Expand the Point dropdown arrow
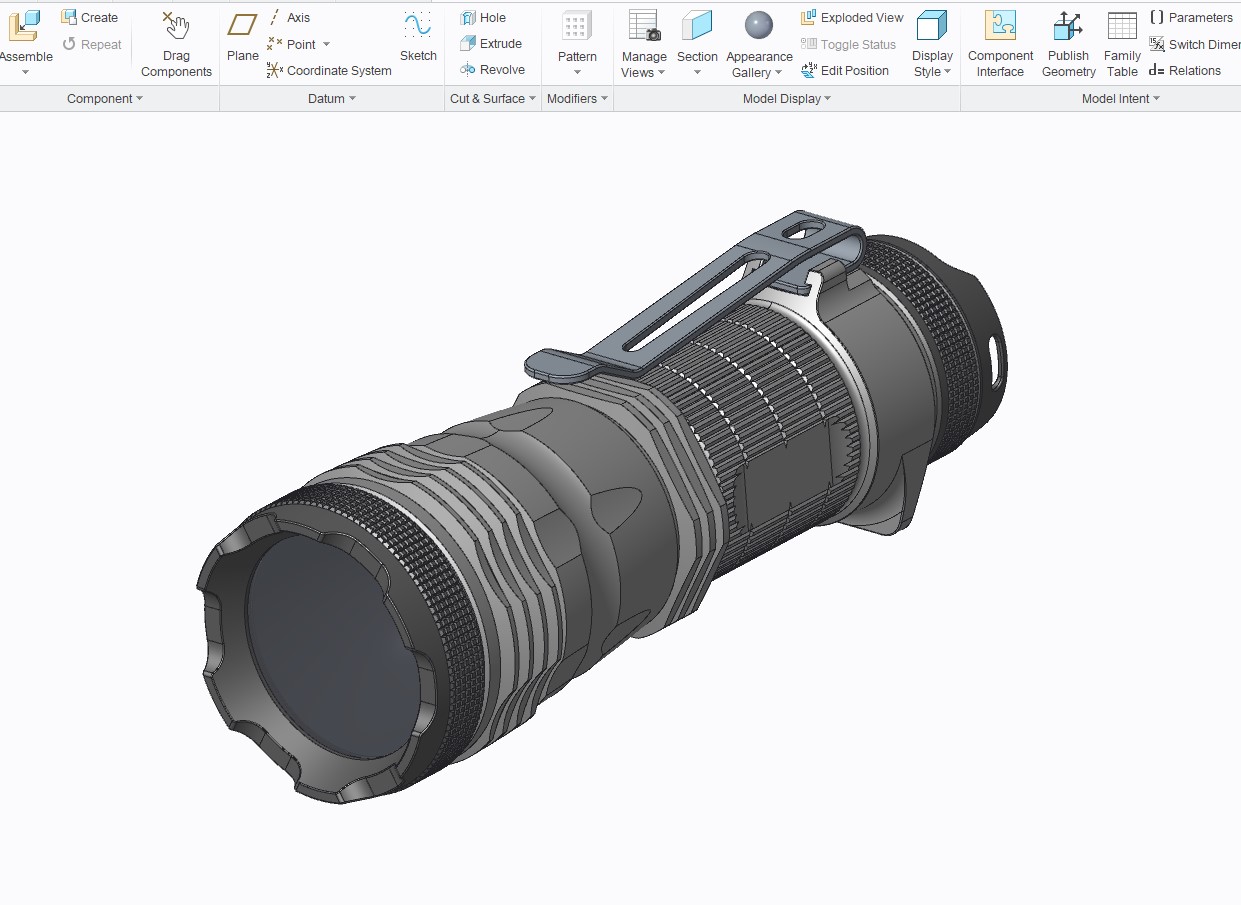 [x=326, y=45]
